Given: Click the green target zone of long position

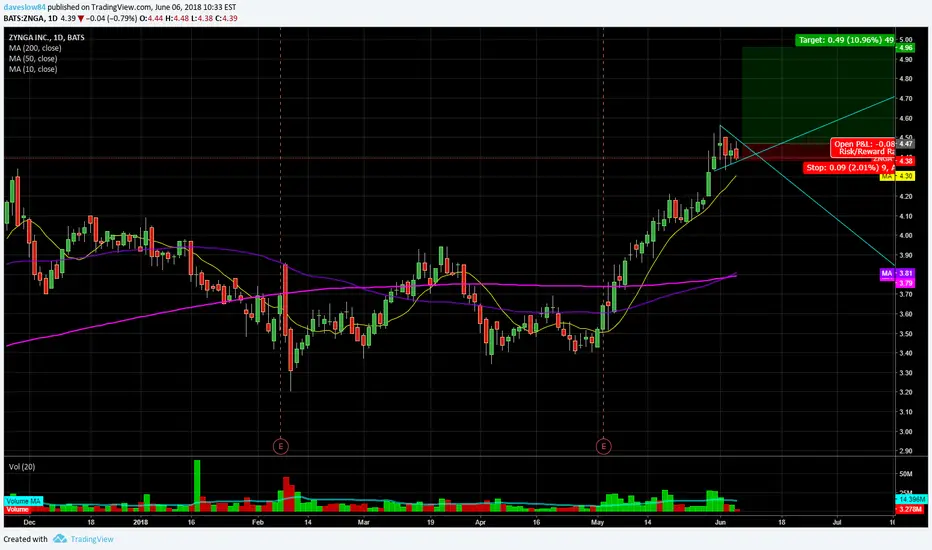Looking at the screenshot, I should coord(818,94).
